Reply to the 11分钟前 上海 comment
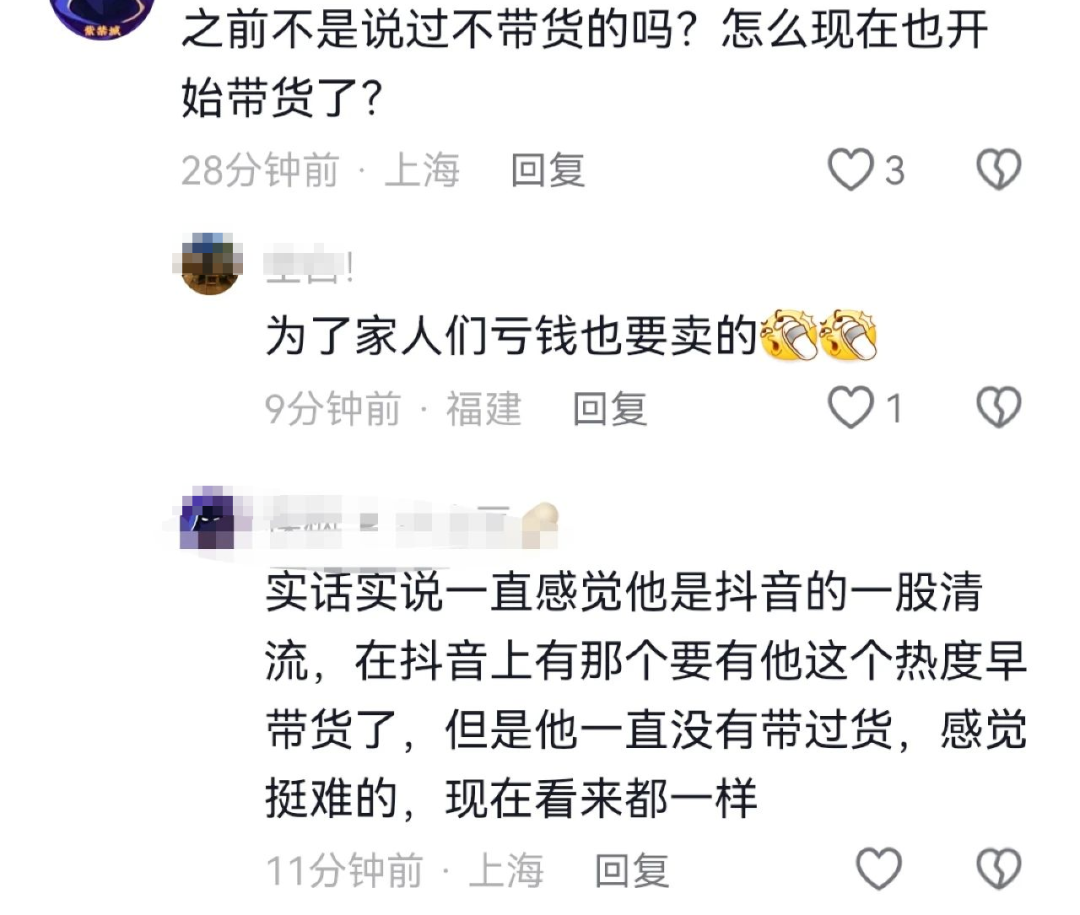 (x=632, y=870)
